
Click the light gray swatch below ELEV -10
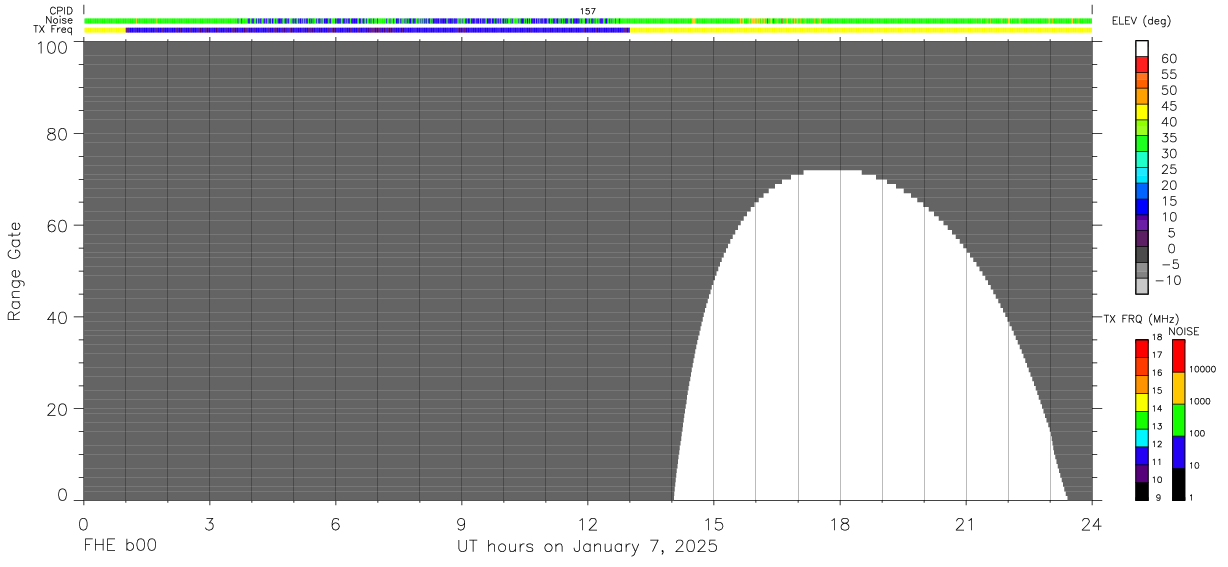(1141, 287)
